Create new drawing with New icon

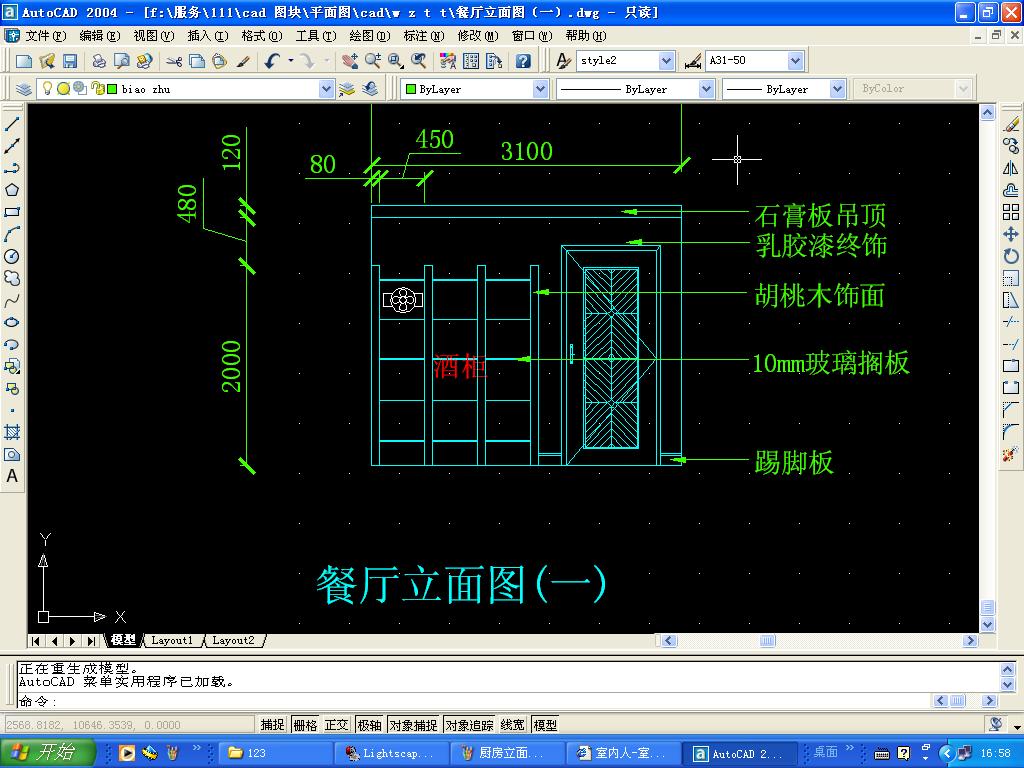point(24,61)
